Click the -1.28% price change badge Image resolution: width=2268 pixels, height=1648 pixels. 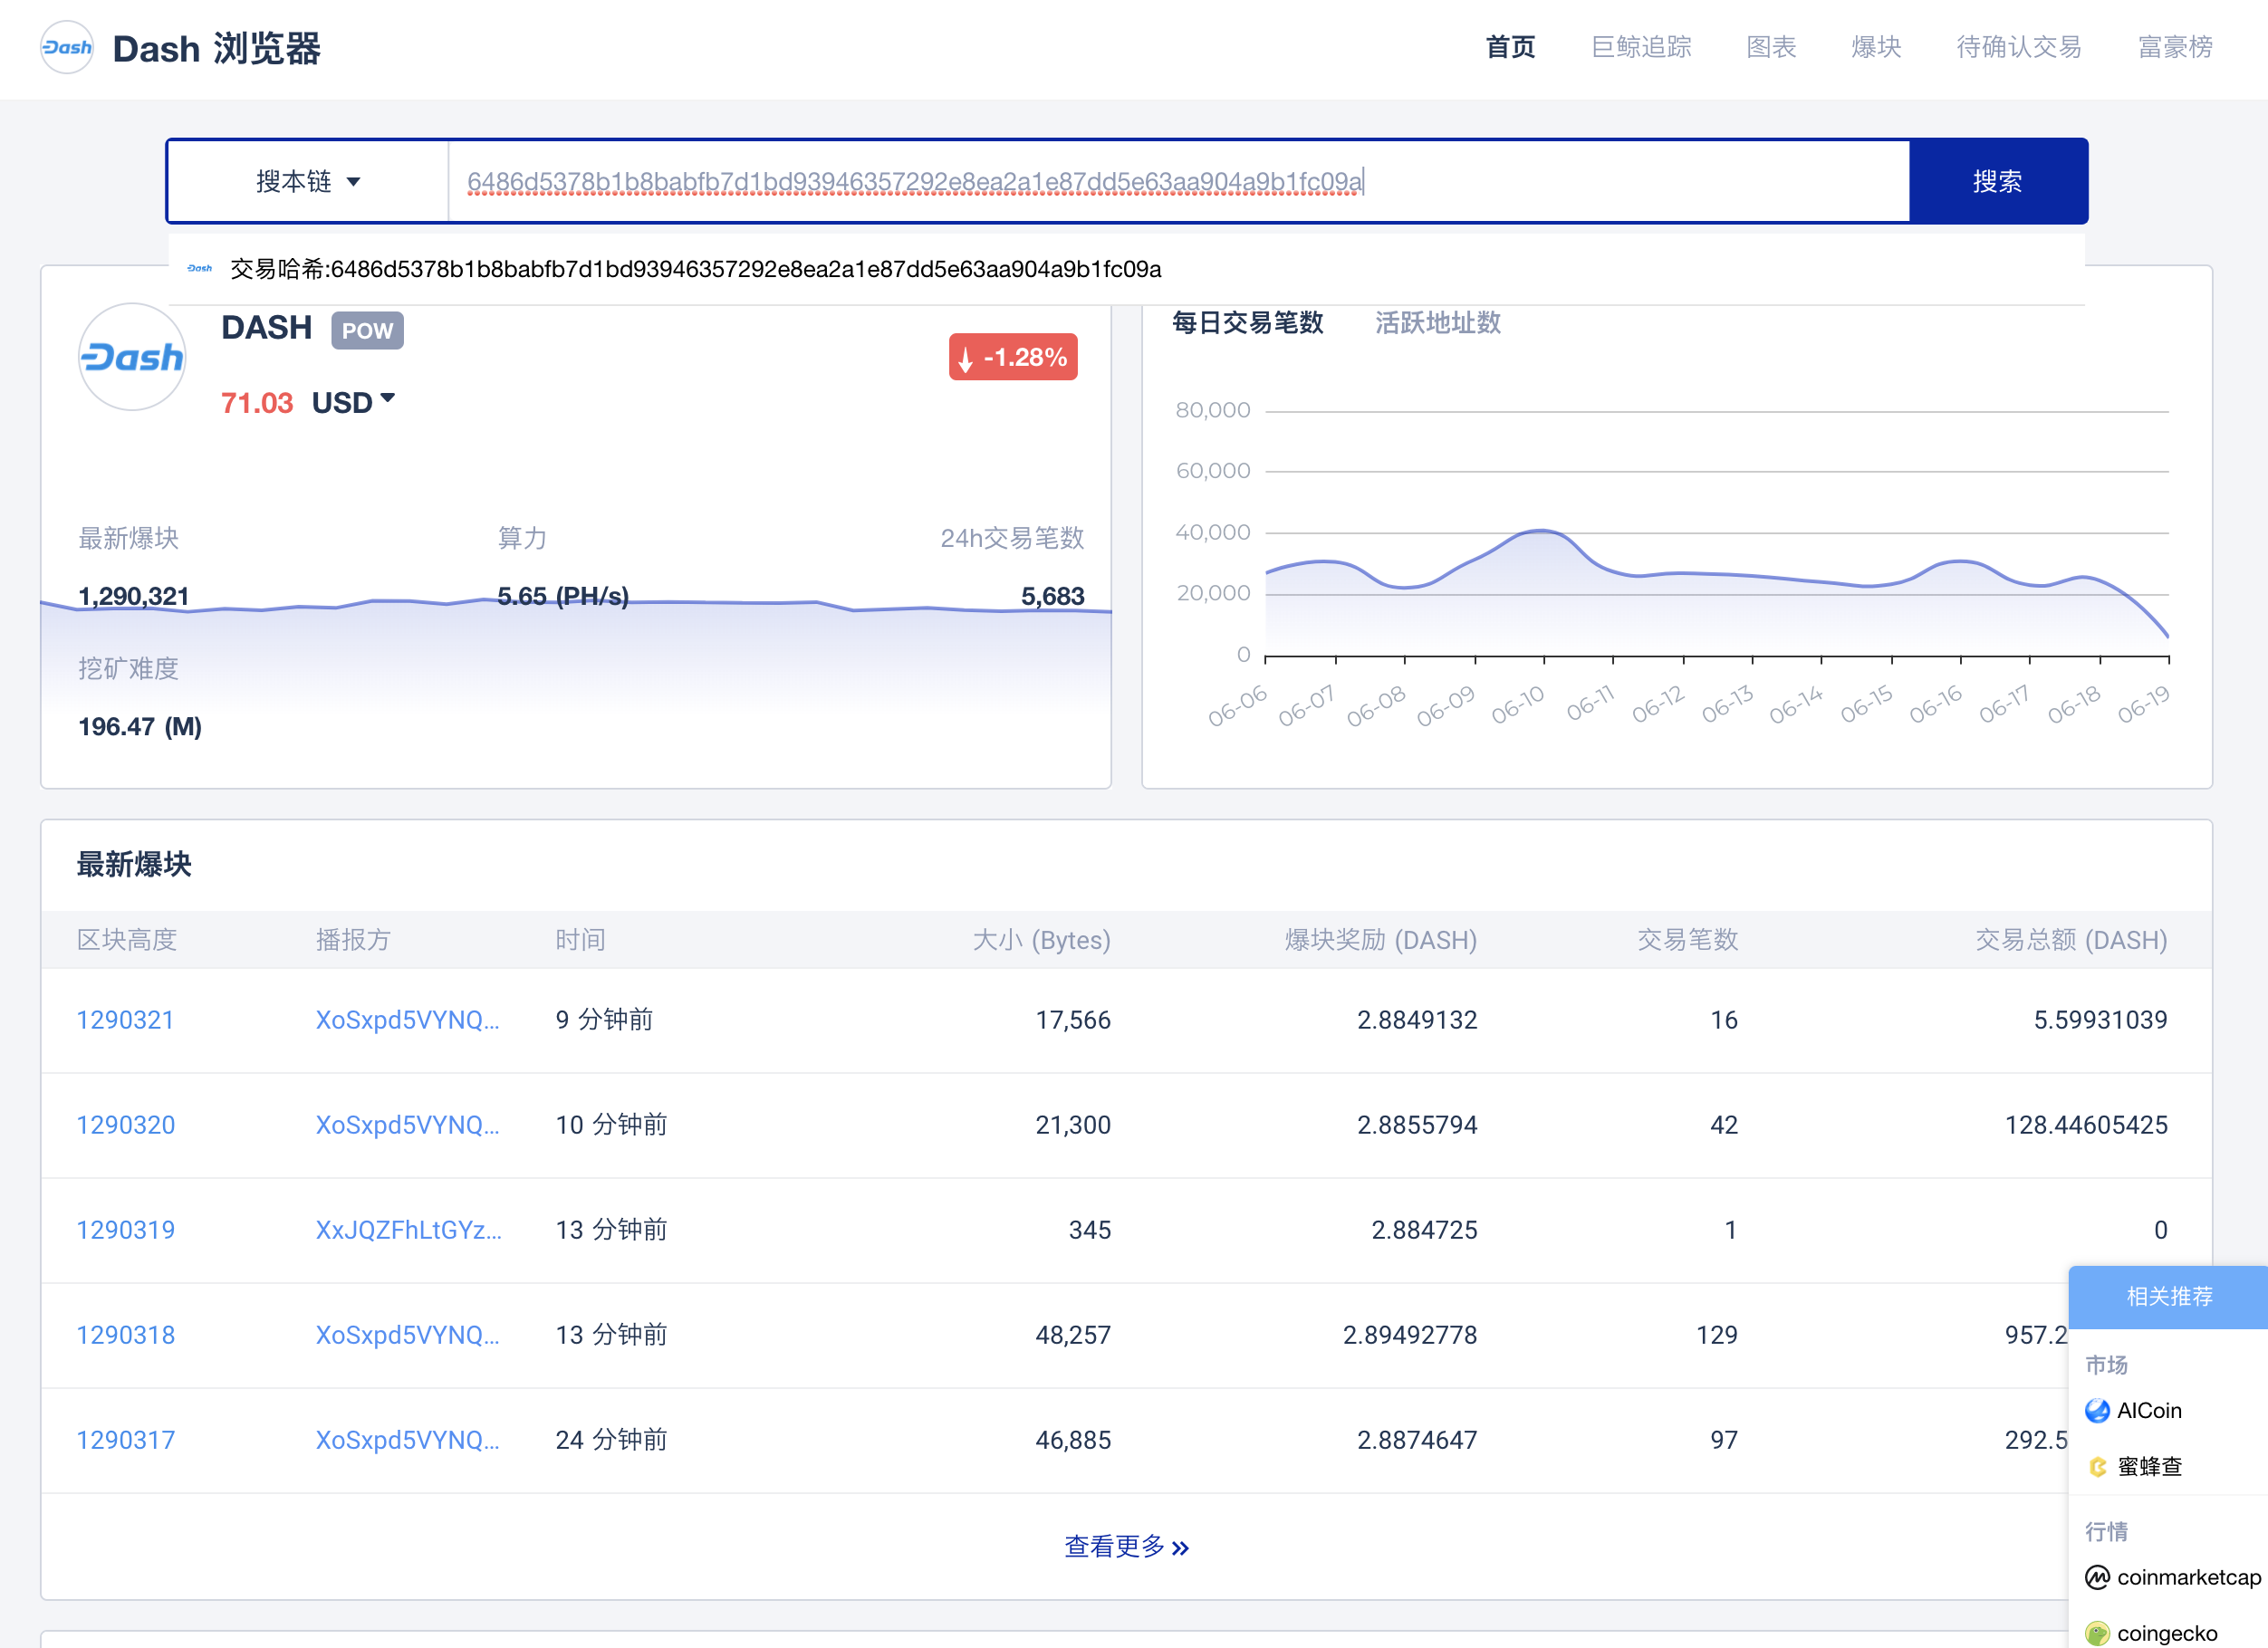[x=1013, y=357]
